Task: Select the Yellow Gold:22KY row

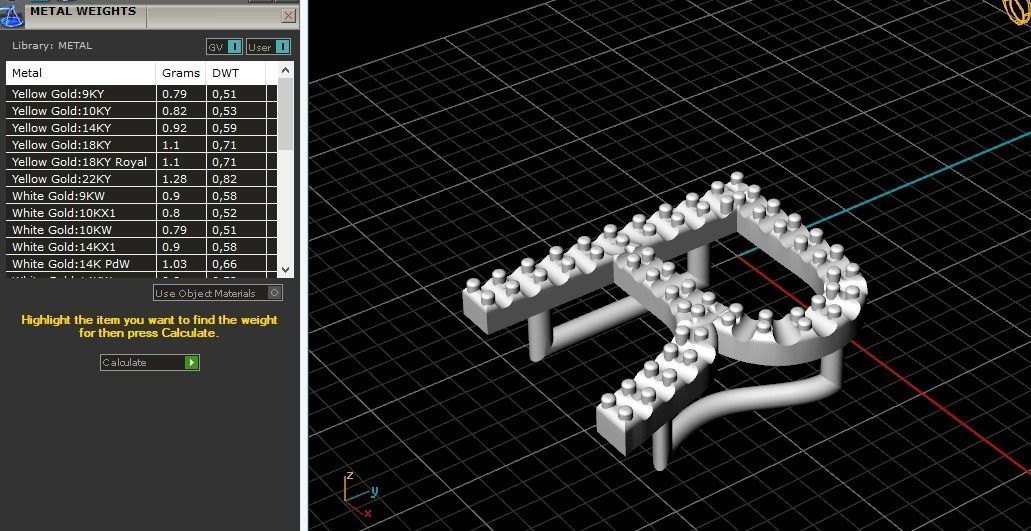Action: tap(141, 179)
